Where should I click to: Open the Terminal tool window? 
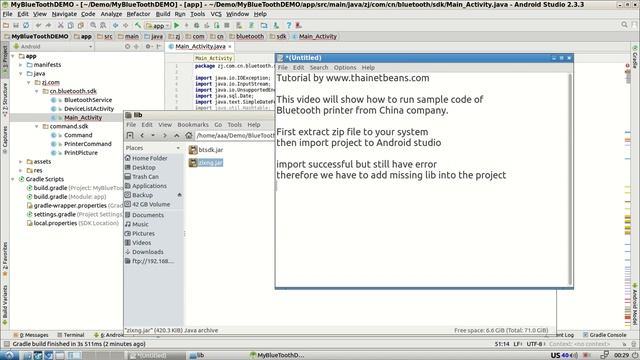(71, 335)
